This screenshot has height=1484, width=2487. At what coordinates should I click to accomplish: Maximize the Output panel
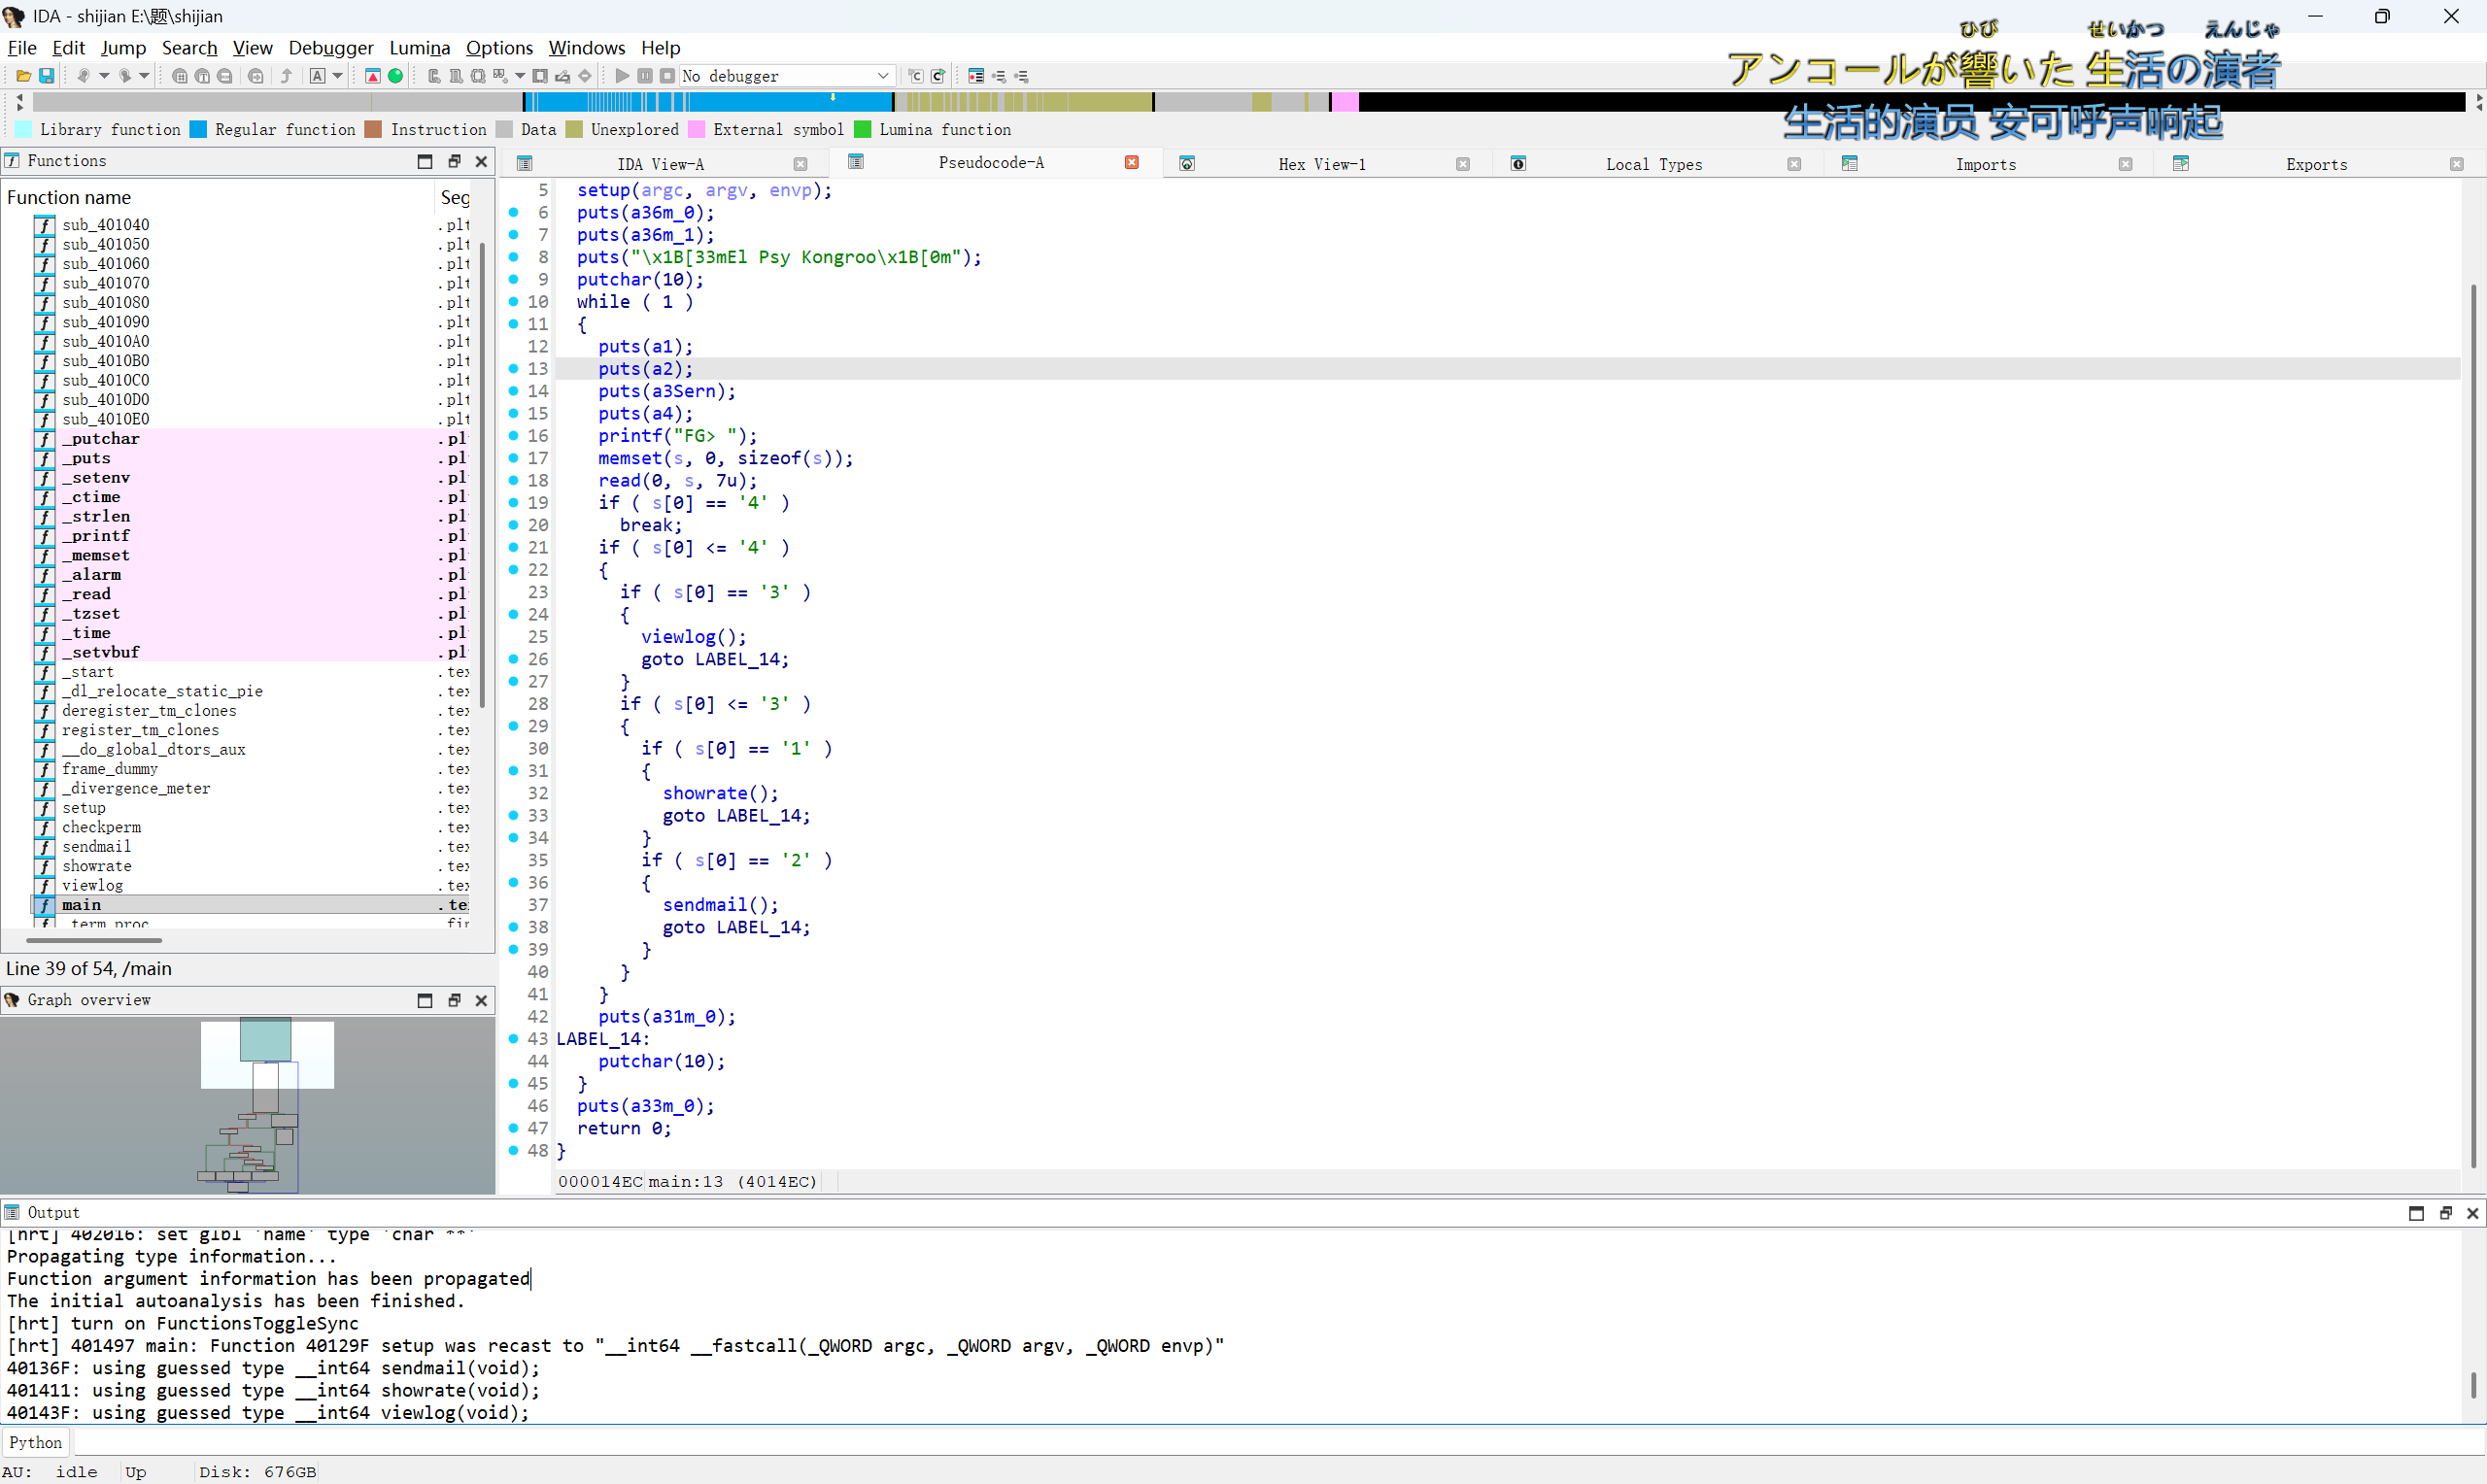[2416, 1213]
